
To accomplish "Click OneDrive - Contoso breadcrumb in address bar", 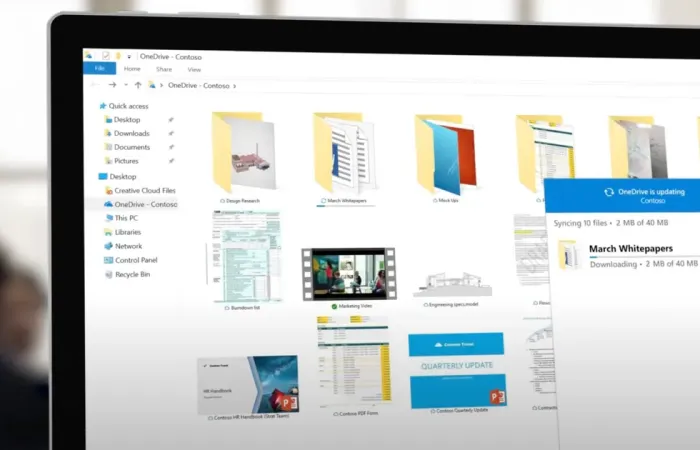I will 199,85.
